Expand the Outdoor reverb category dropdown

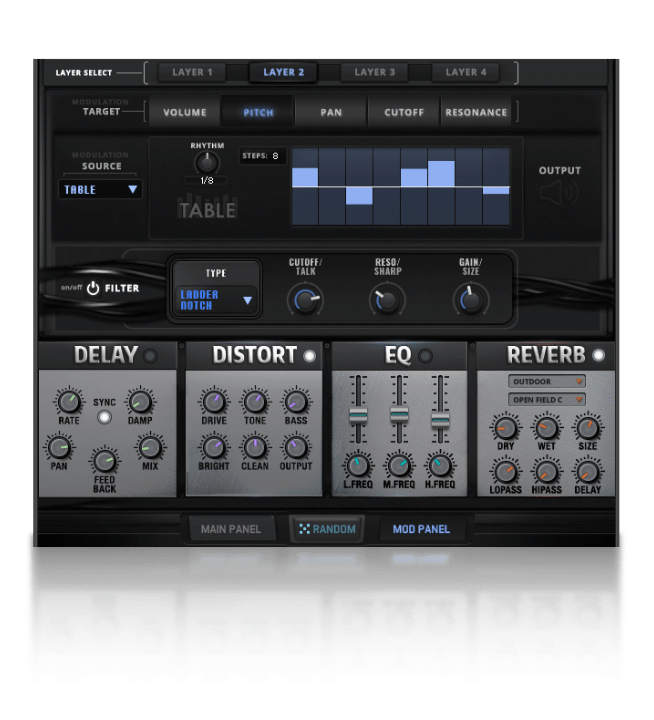point(547,382)
